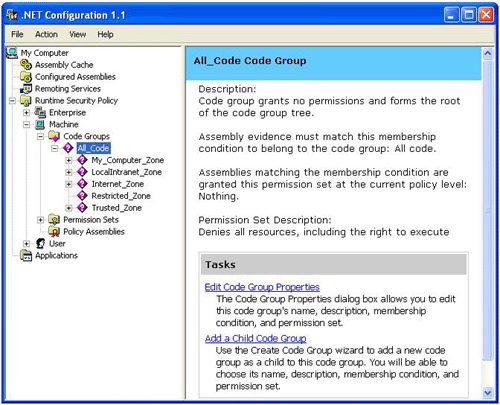500x405 pixels.
Task: Select the Enterprise policy level icon
Action: click(x=40, y=113)
